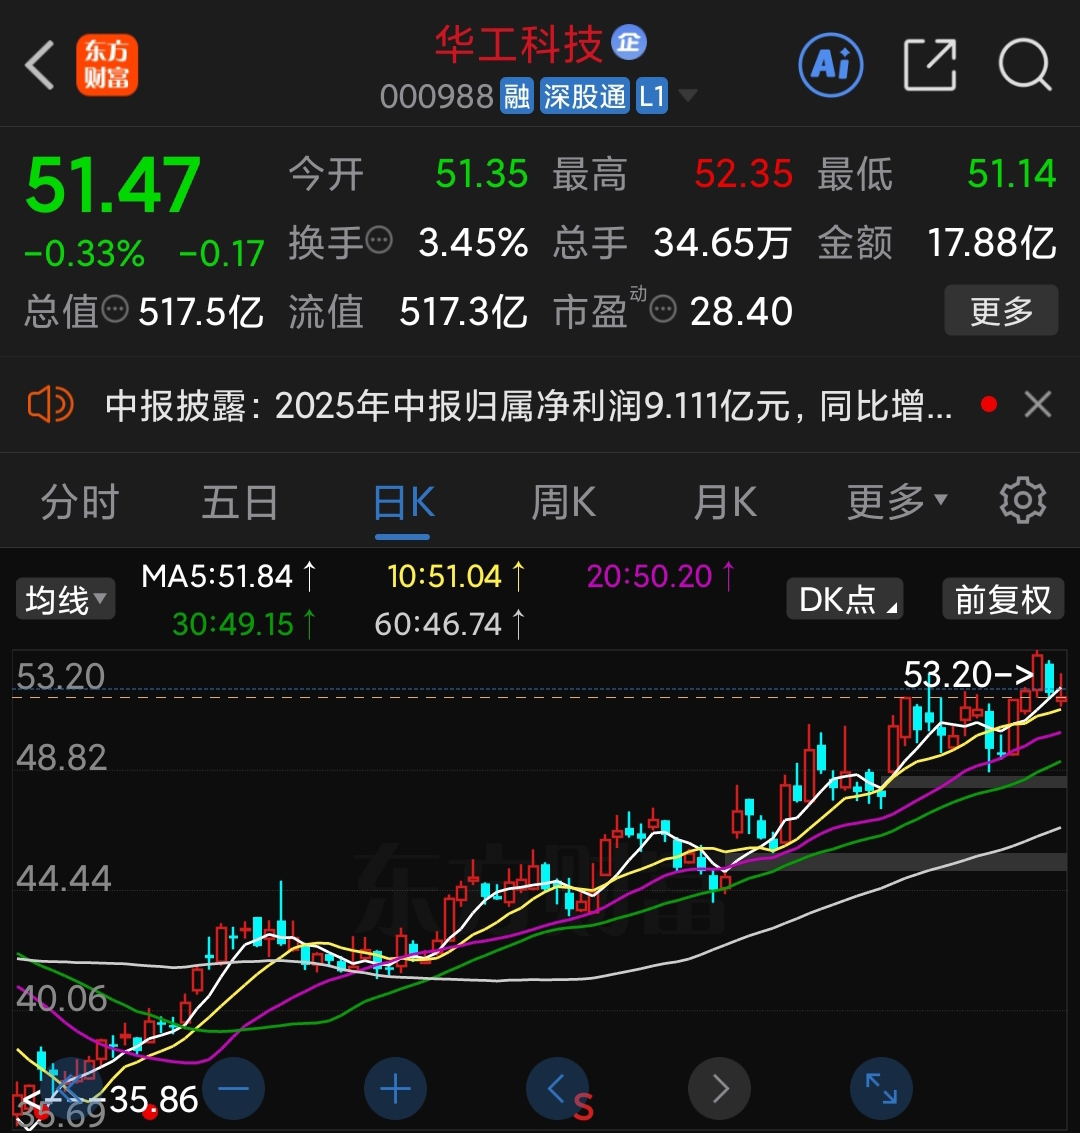Tap the share export icon
The width and height of the screenshot is (1080, 1133).
(x=930, y=65)
